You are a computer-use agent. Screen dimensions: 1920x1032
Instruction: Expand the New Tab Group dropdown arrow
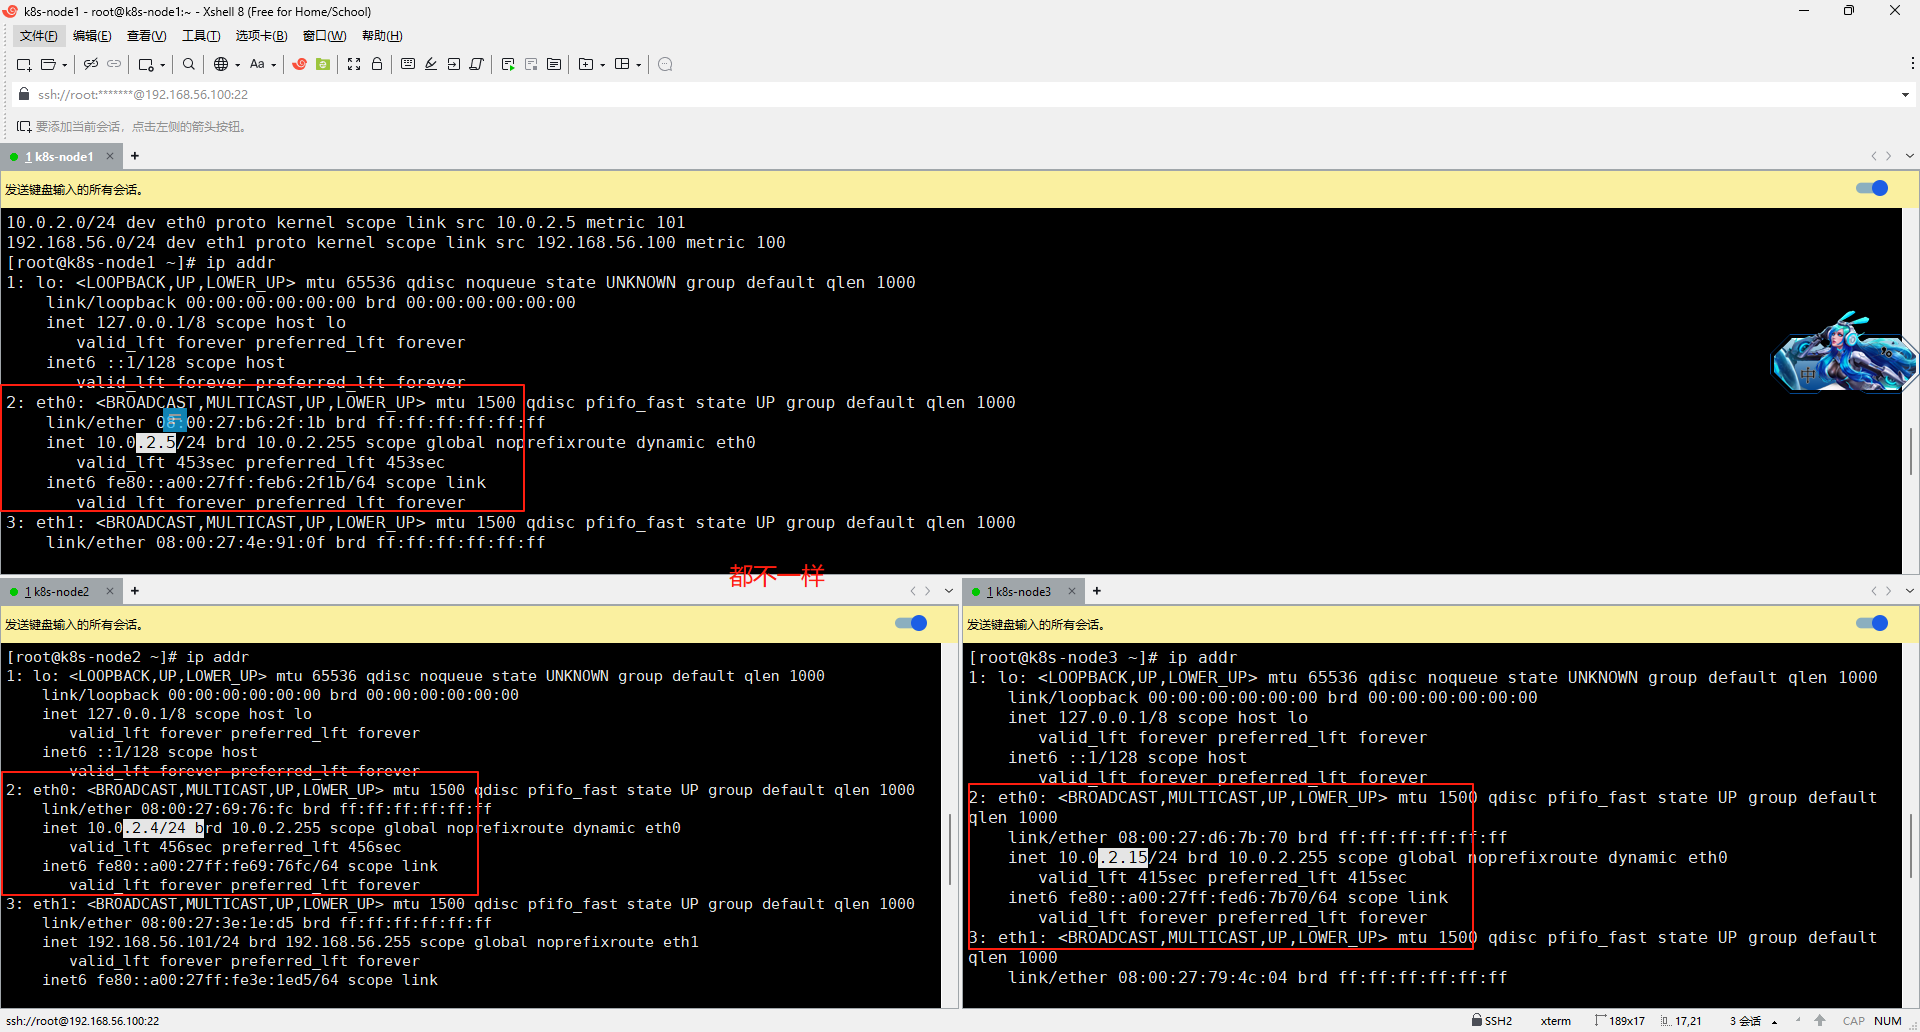(603, 65)
